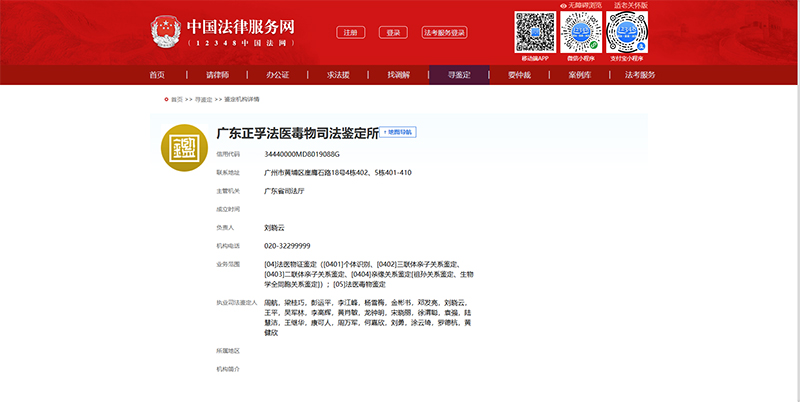Open the 法考服务登录 login button
800x402 pixels.
[444, 32]
